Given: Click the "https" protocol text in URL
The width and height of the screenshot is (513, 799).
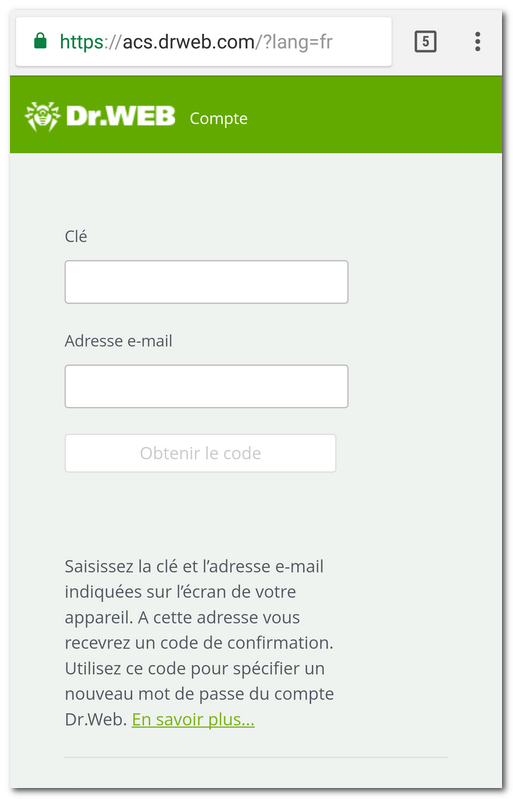Looking at the screenshot, I should click(x=82, y=42).
